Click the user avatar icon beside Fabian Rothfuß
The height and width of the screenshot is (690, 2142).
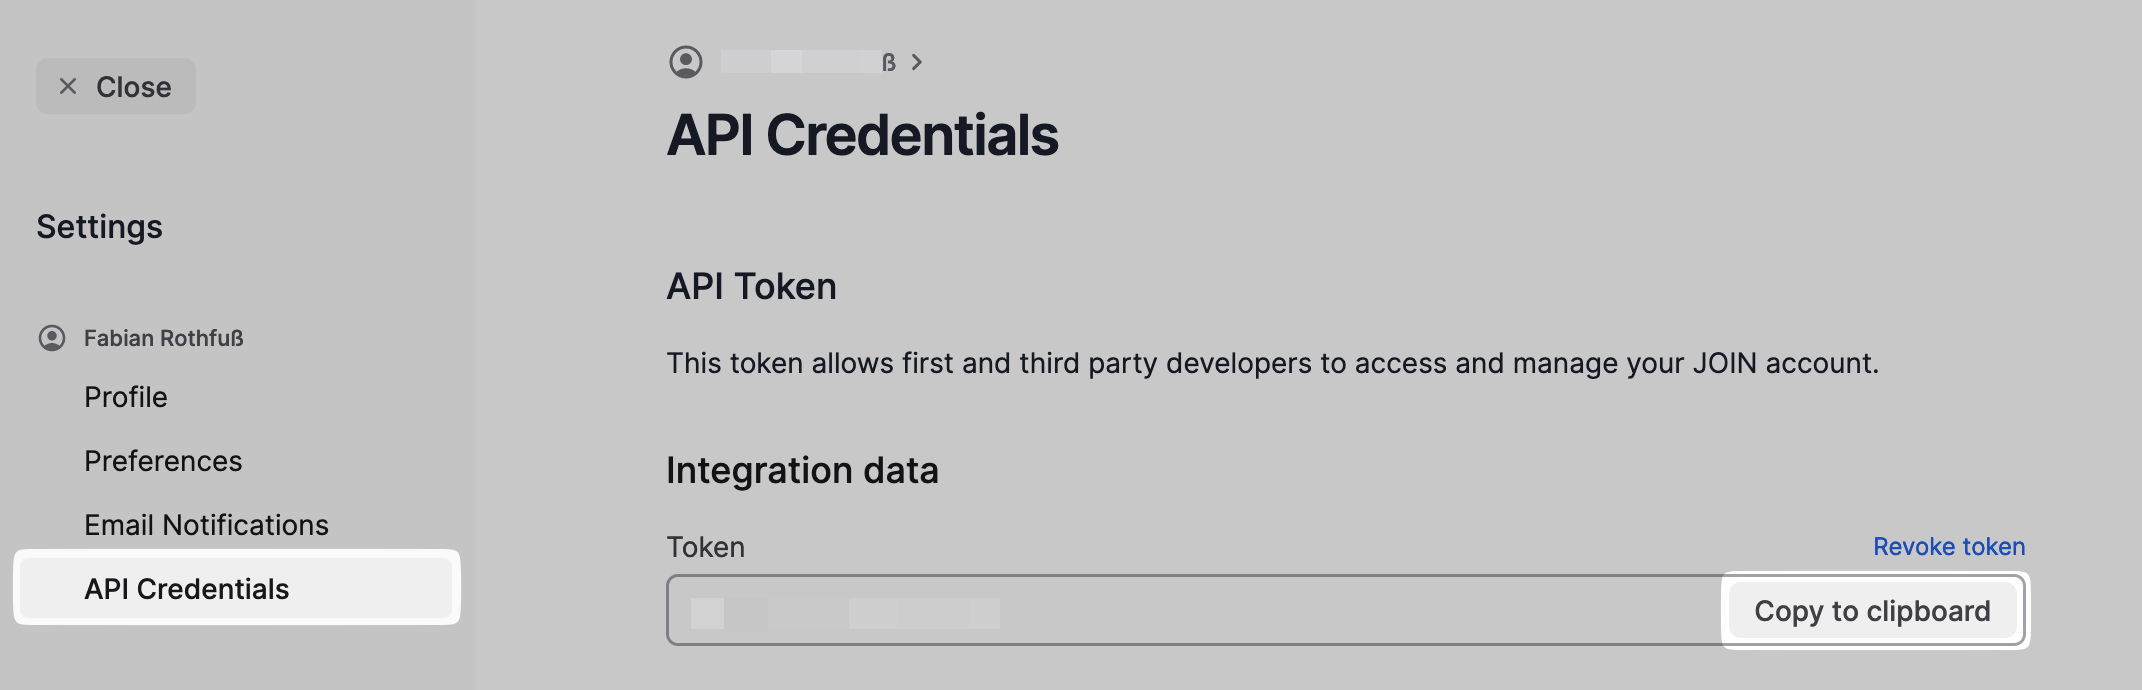pos(52,338)
